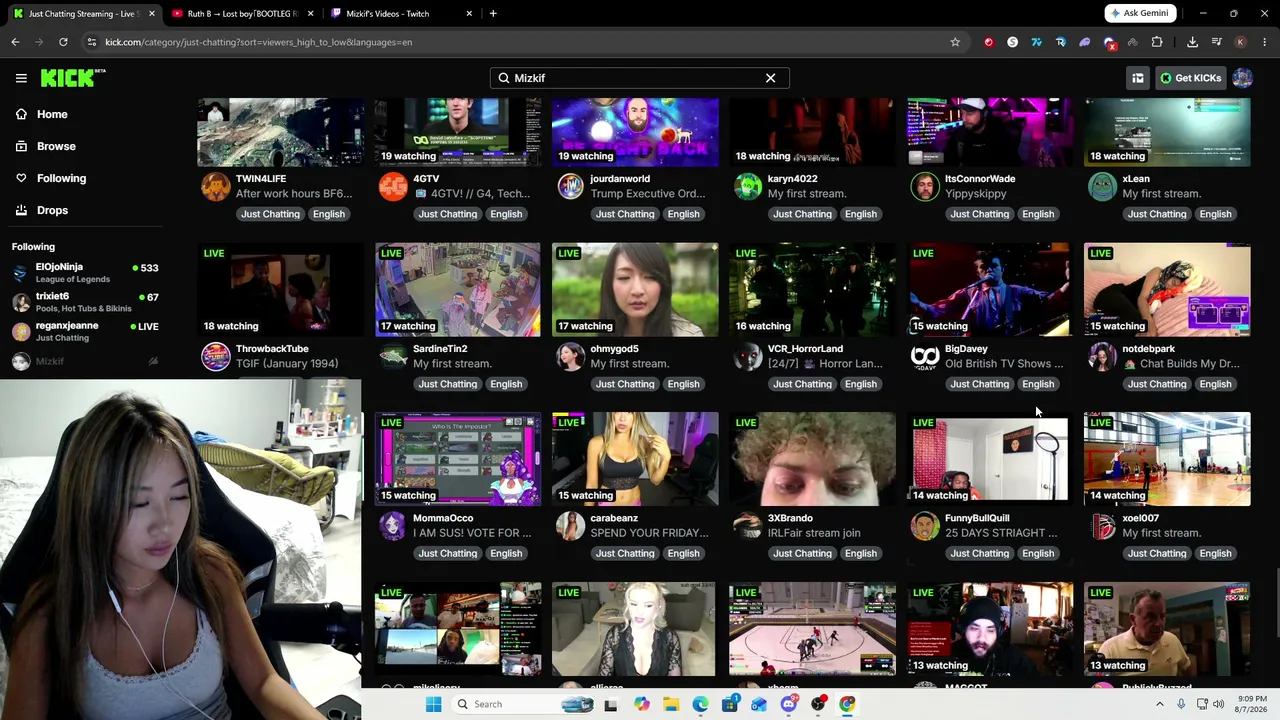Open the media controls toolbar icon

tap(1216, 42)
